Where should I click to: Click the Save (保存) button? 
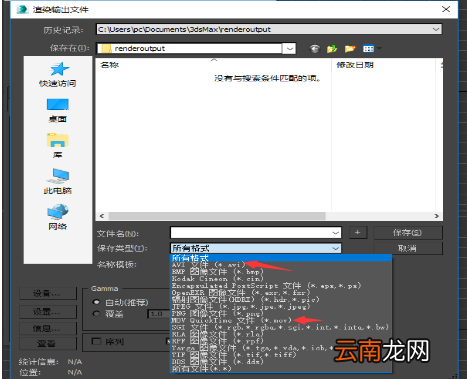(x=408, y=233)
